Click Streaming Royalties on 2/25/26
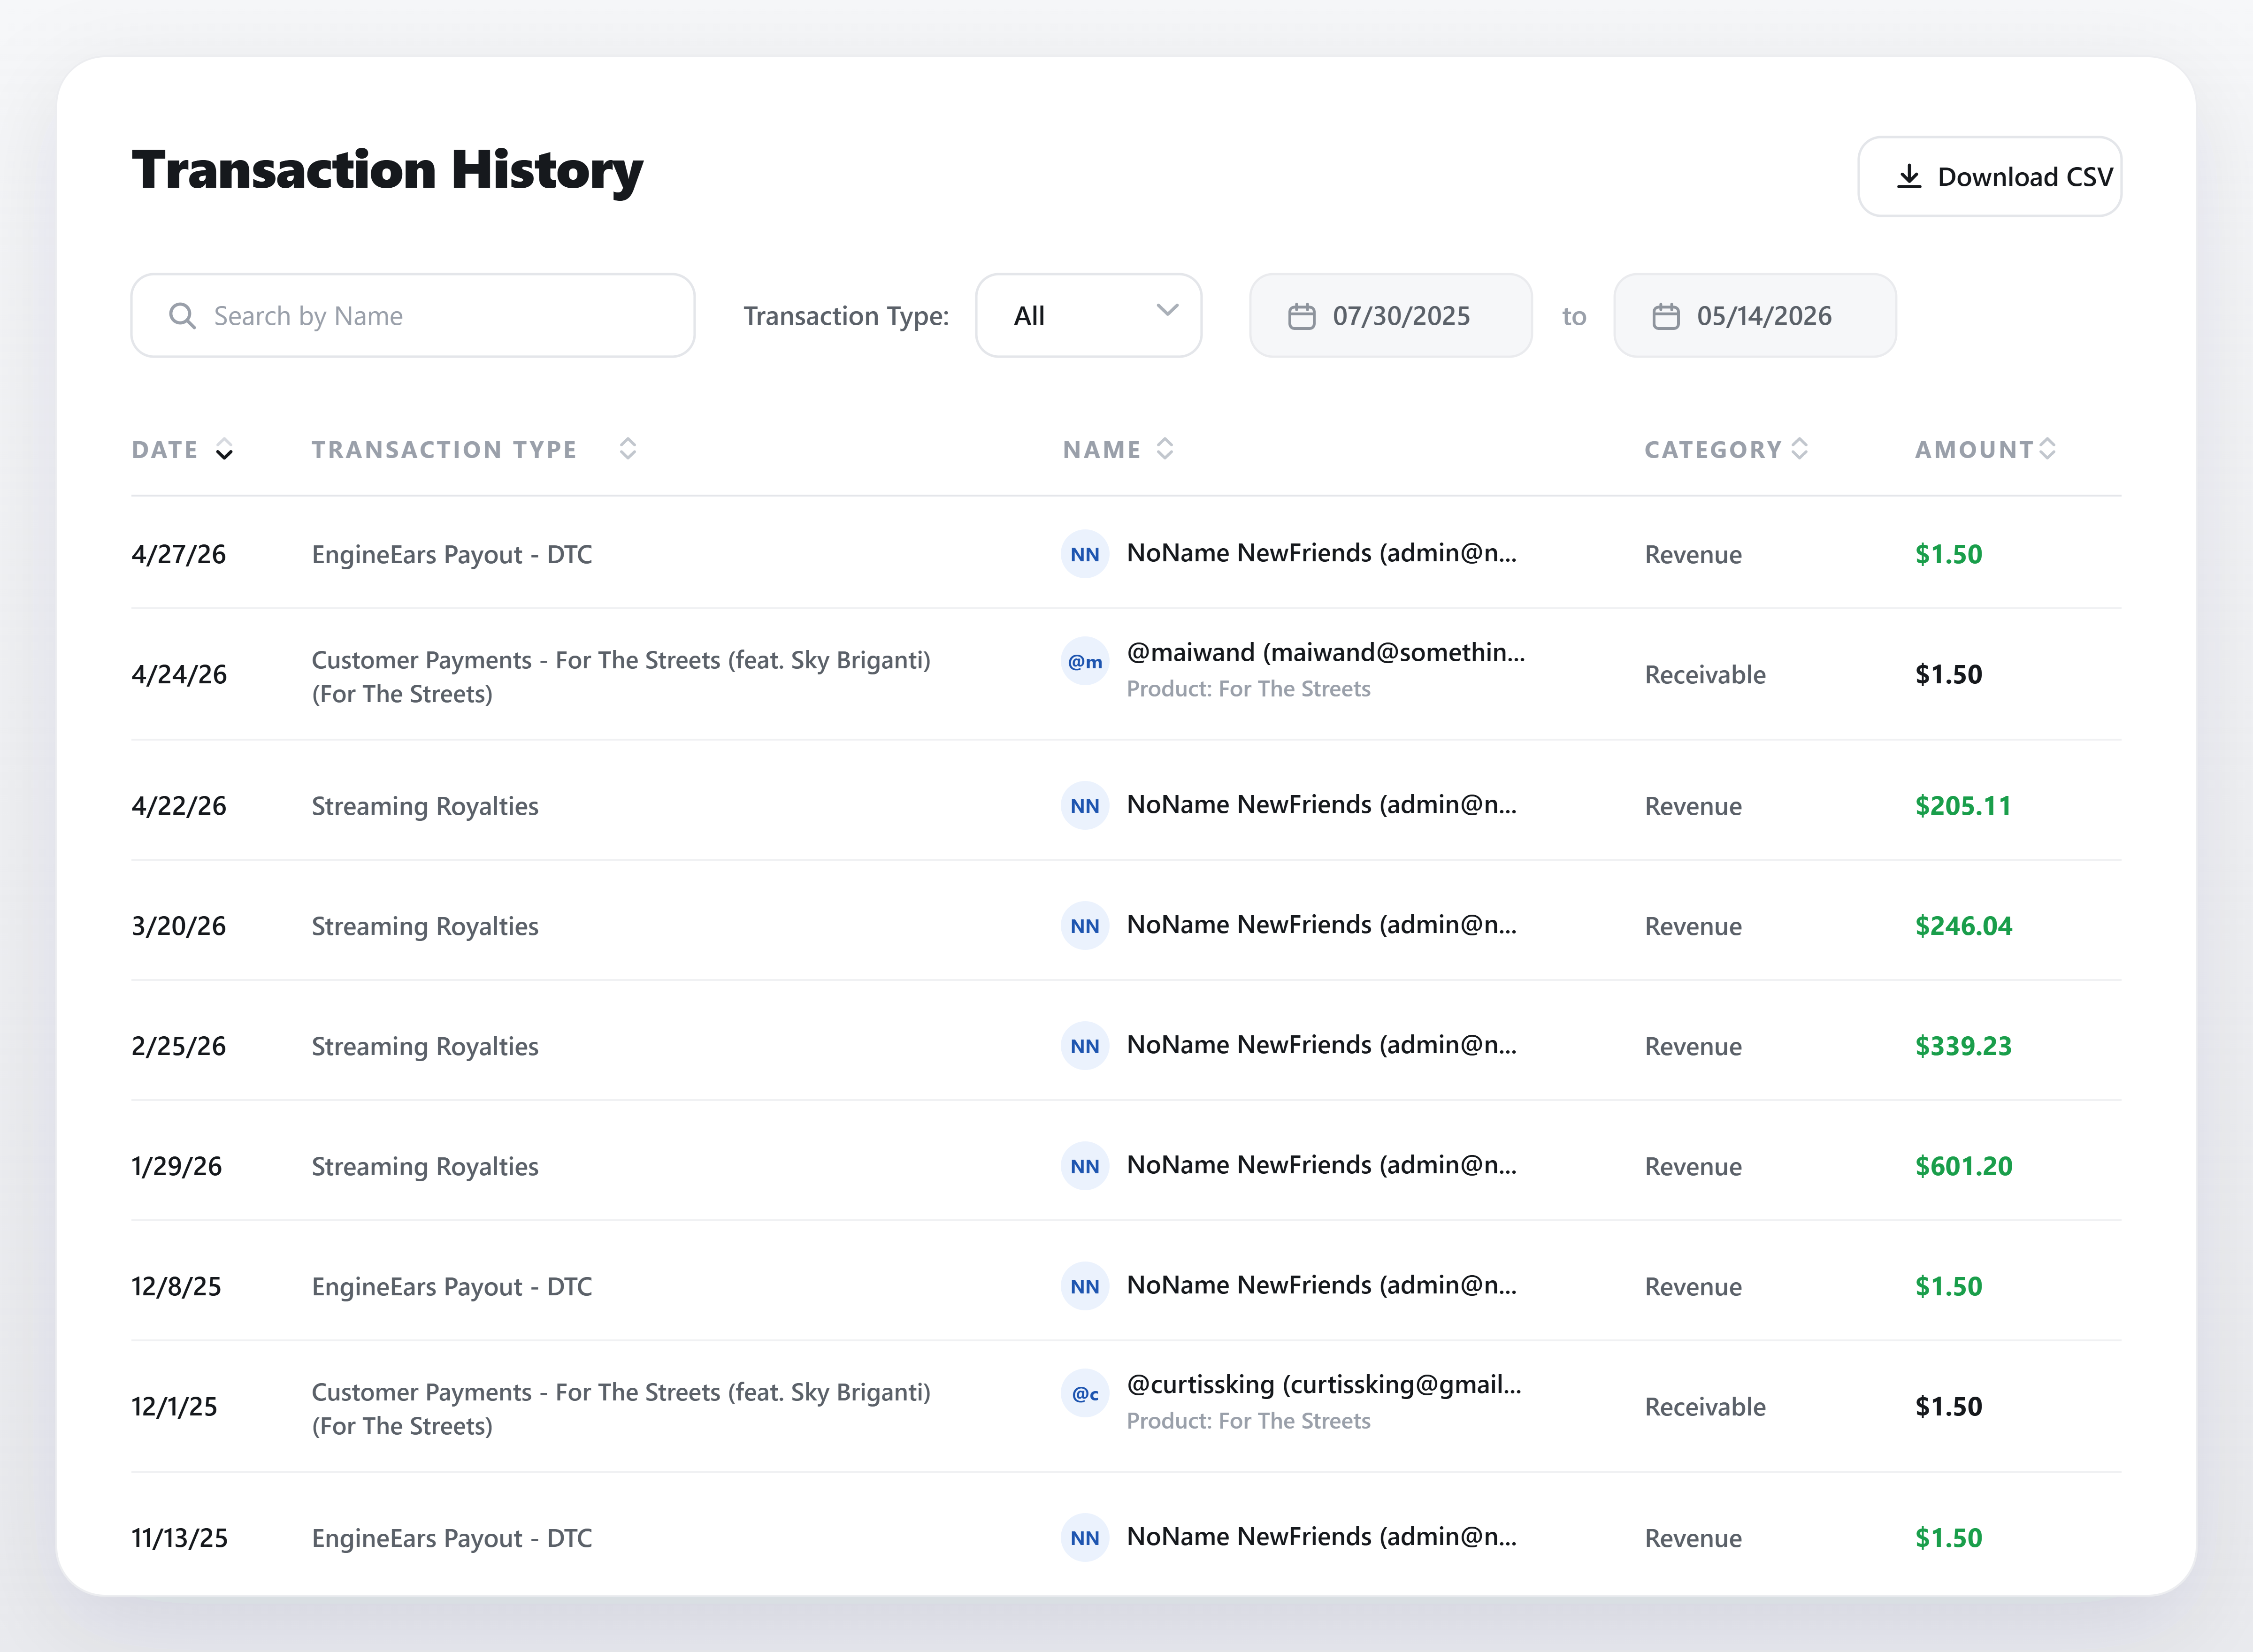2253x1652 pixels. pos(425,1046)
